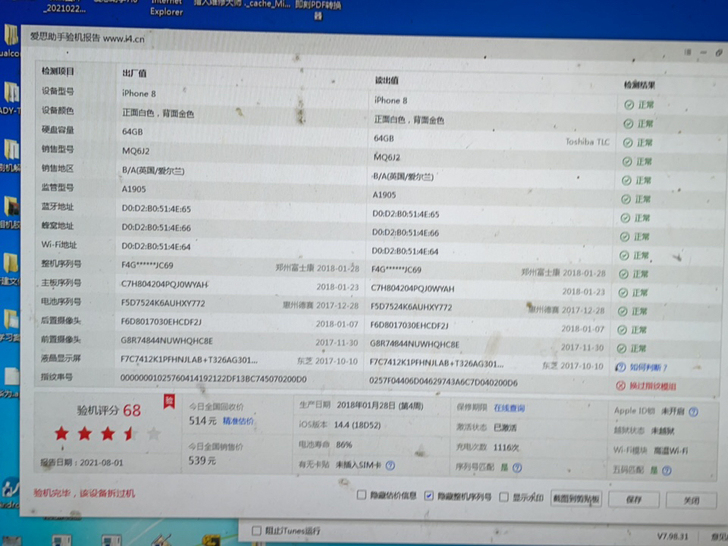Click the 充电次数 1116次 value
The height and width of the screenshot is (546, 728).
506,448
